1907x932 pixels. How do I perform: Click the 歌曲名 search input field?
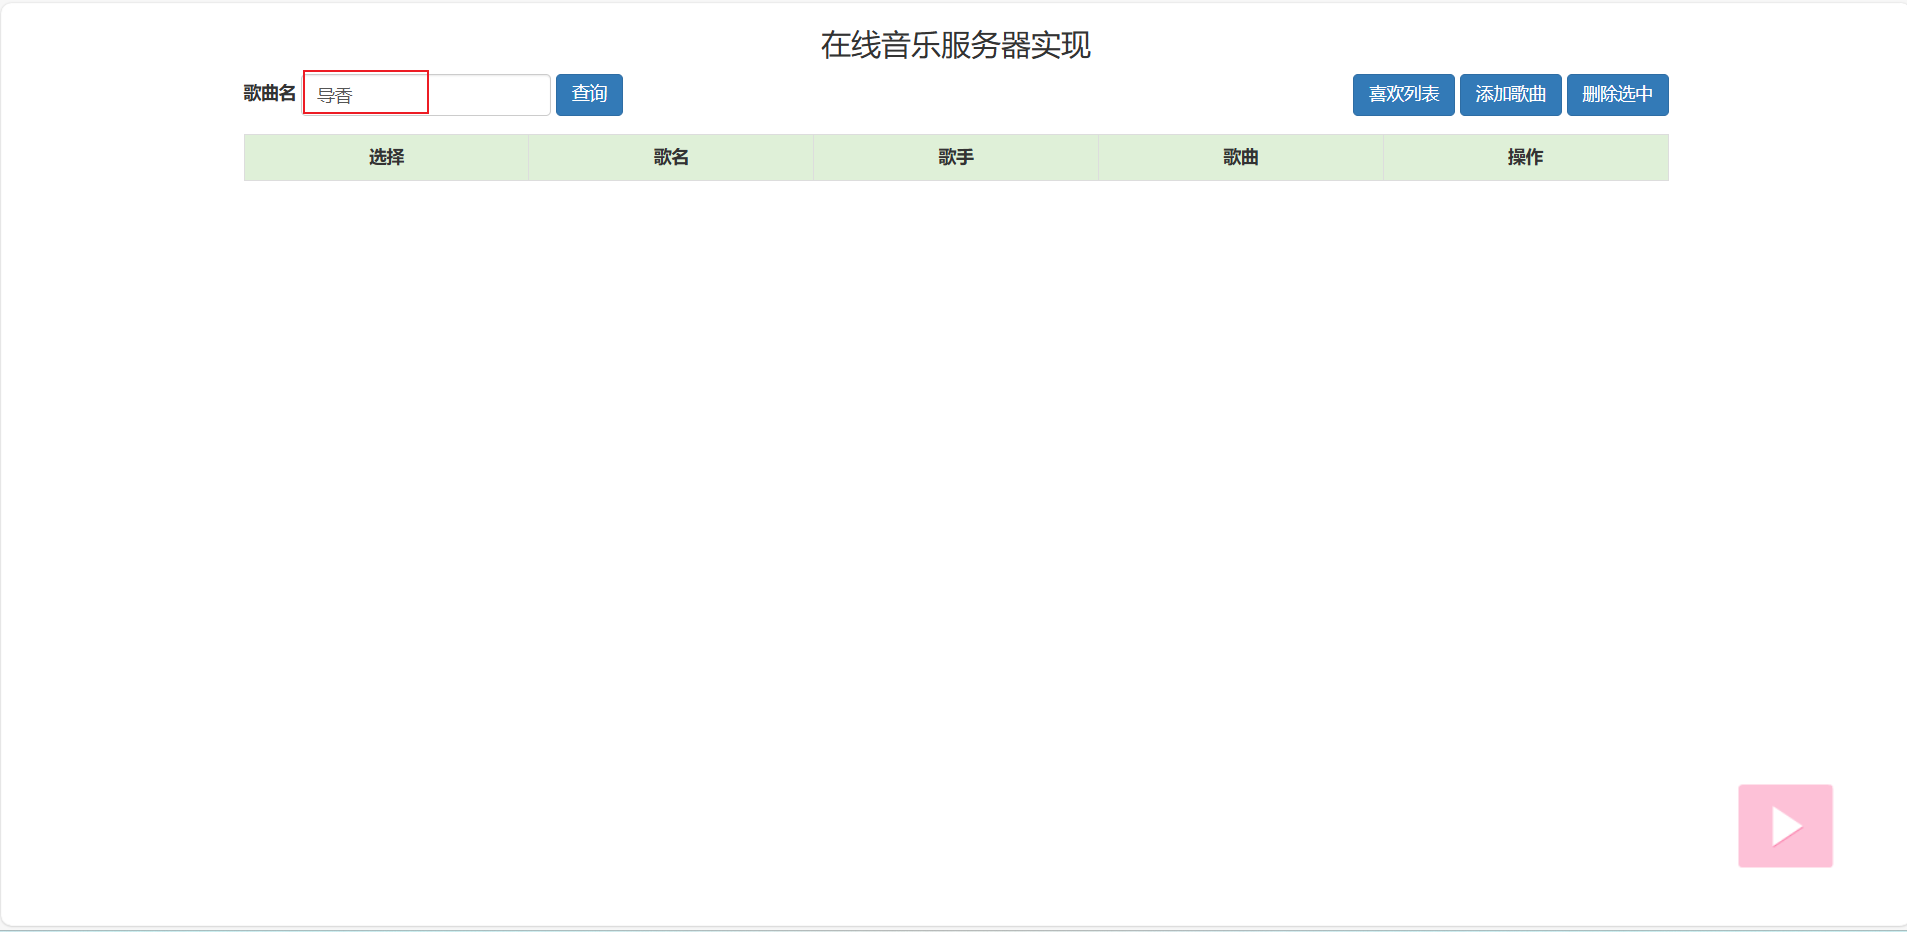point(427,95)
